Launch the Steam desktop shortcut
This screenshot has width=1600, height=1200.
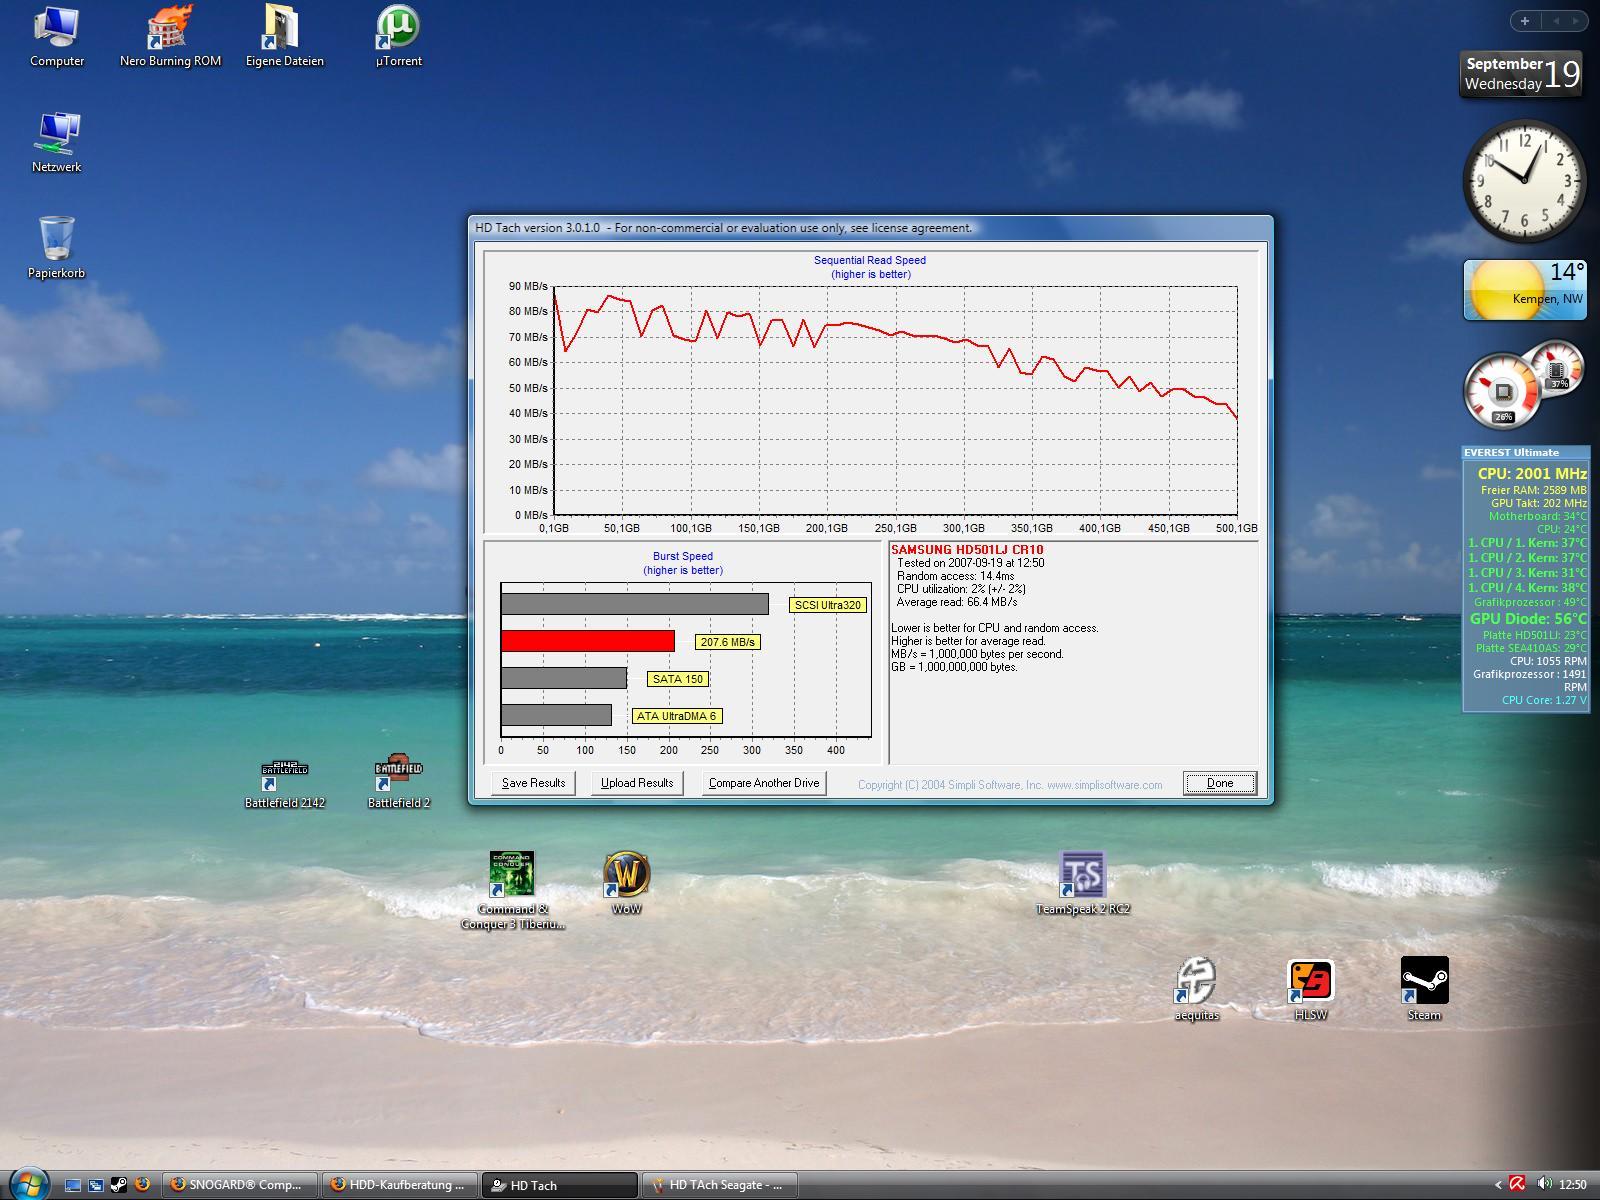tap(1424, 990)
